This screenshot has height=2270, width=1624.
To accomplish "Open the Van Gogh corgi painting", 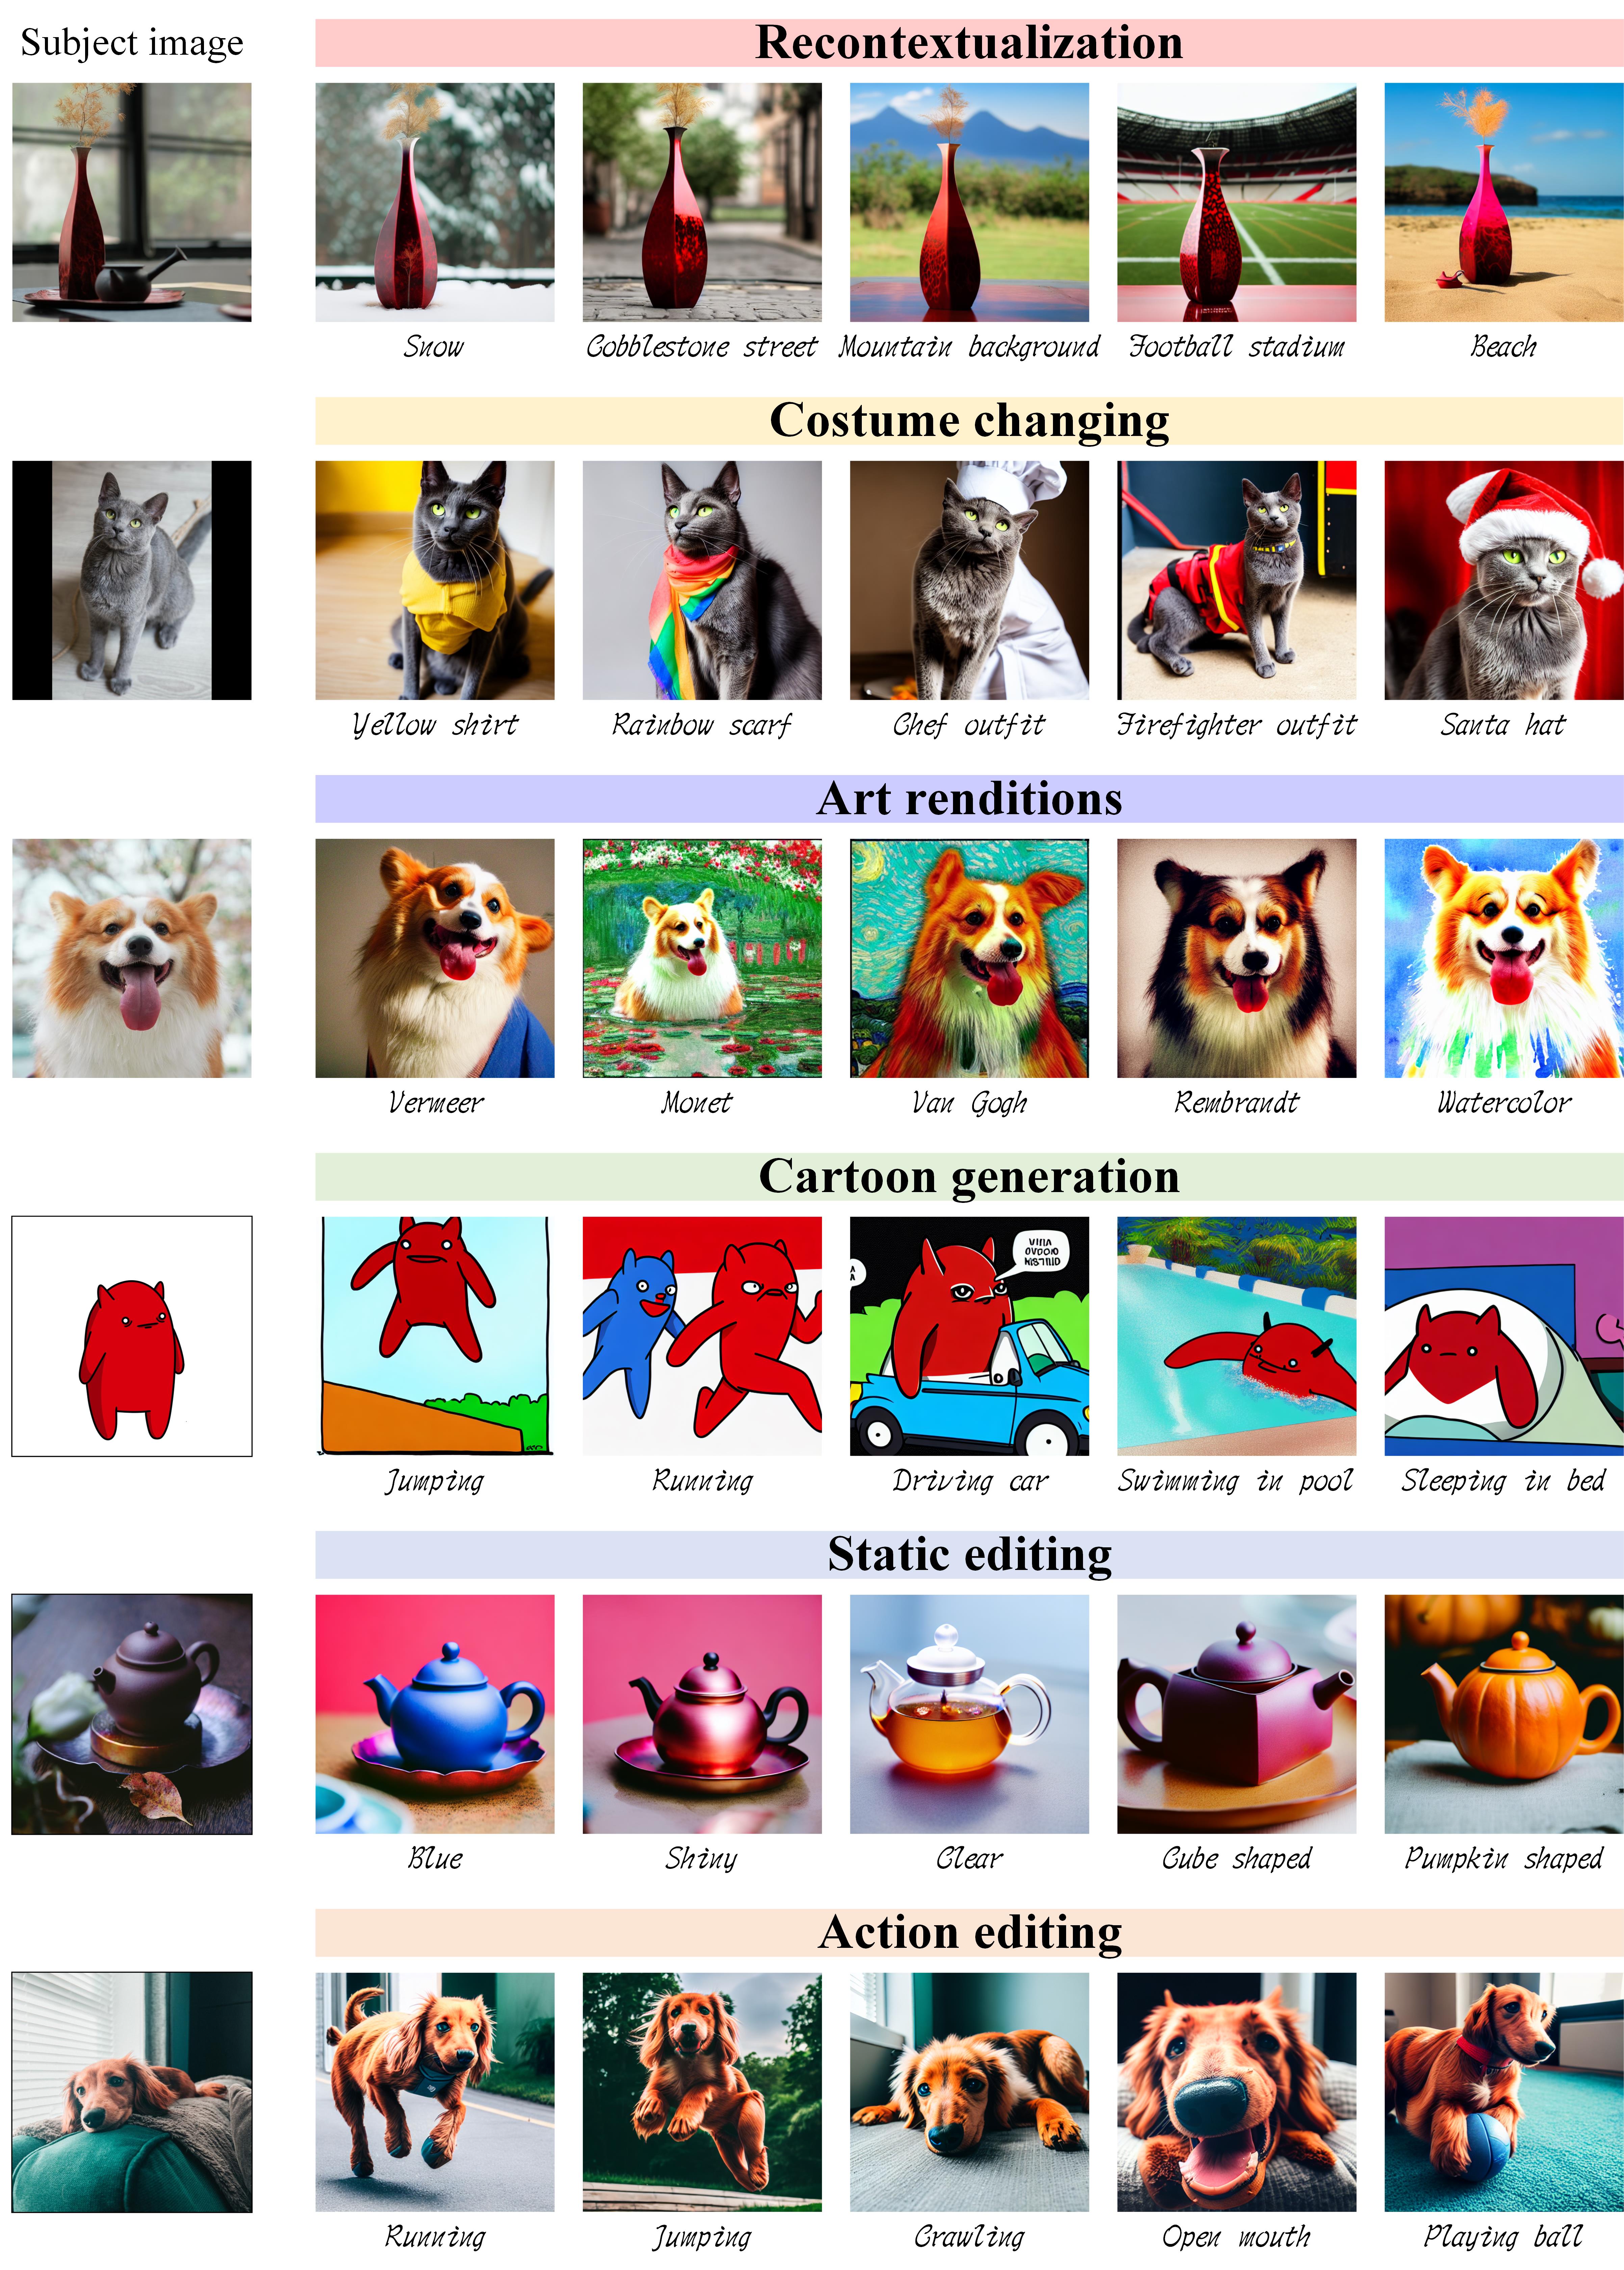I will tap(969, 958).
